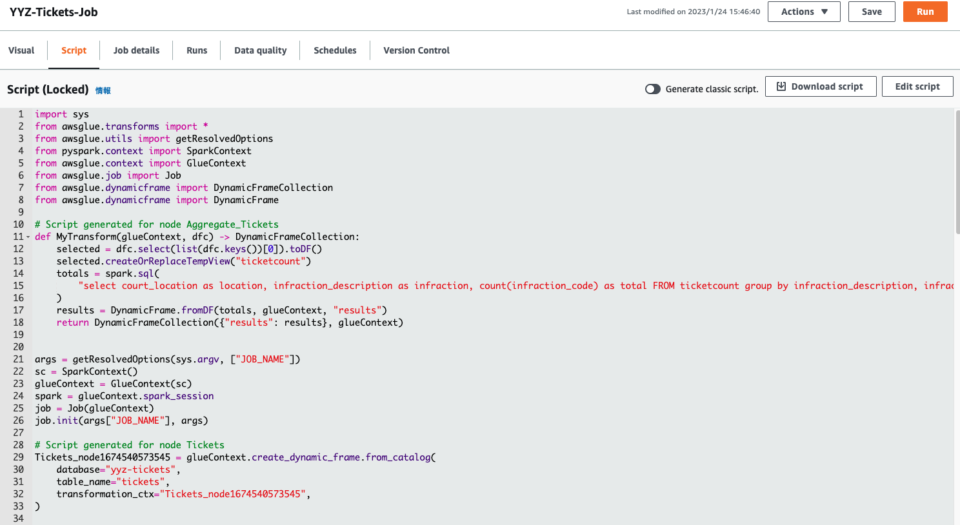
Task: Open the Job details tab
Action: 136,50
